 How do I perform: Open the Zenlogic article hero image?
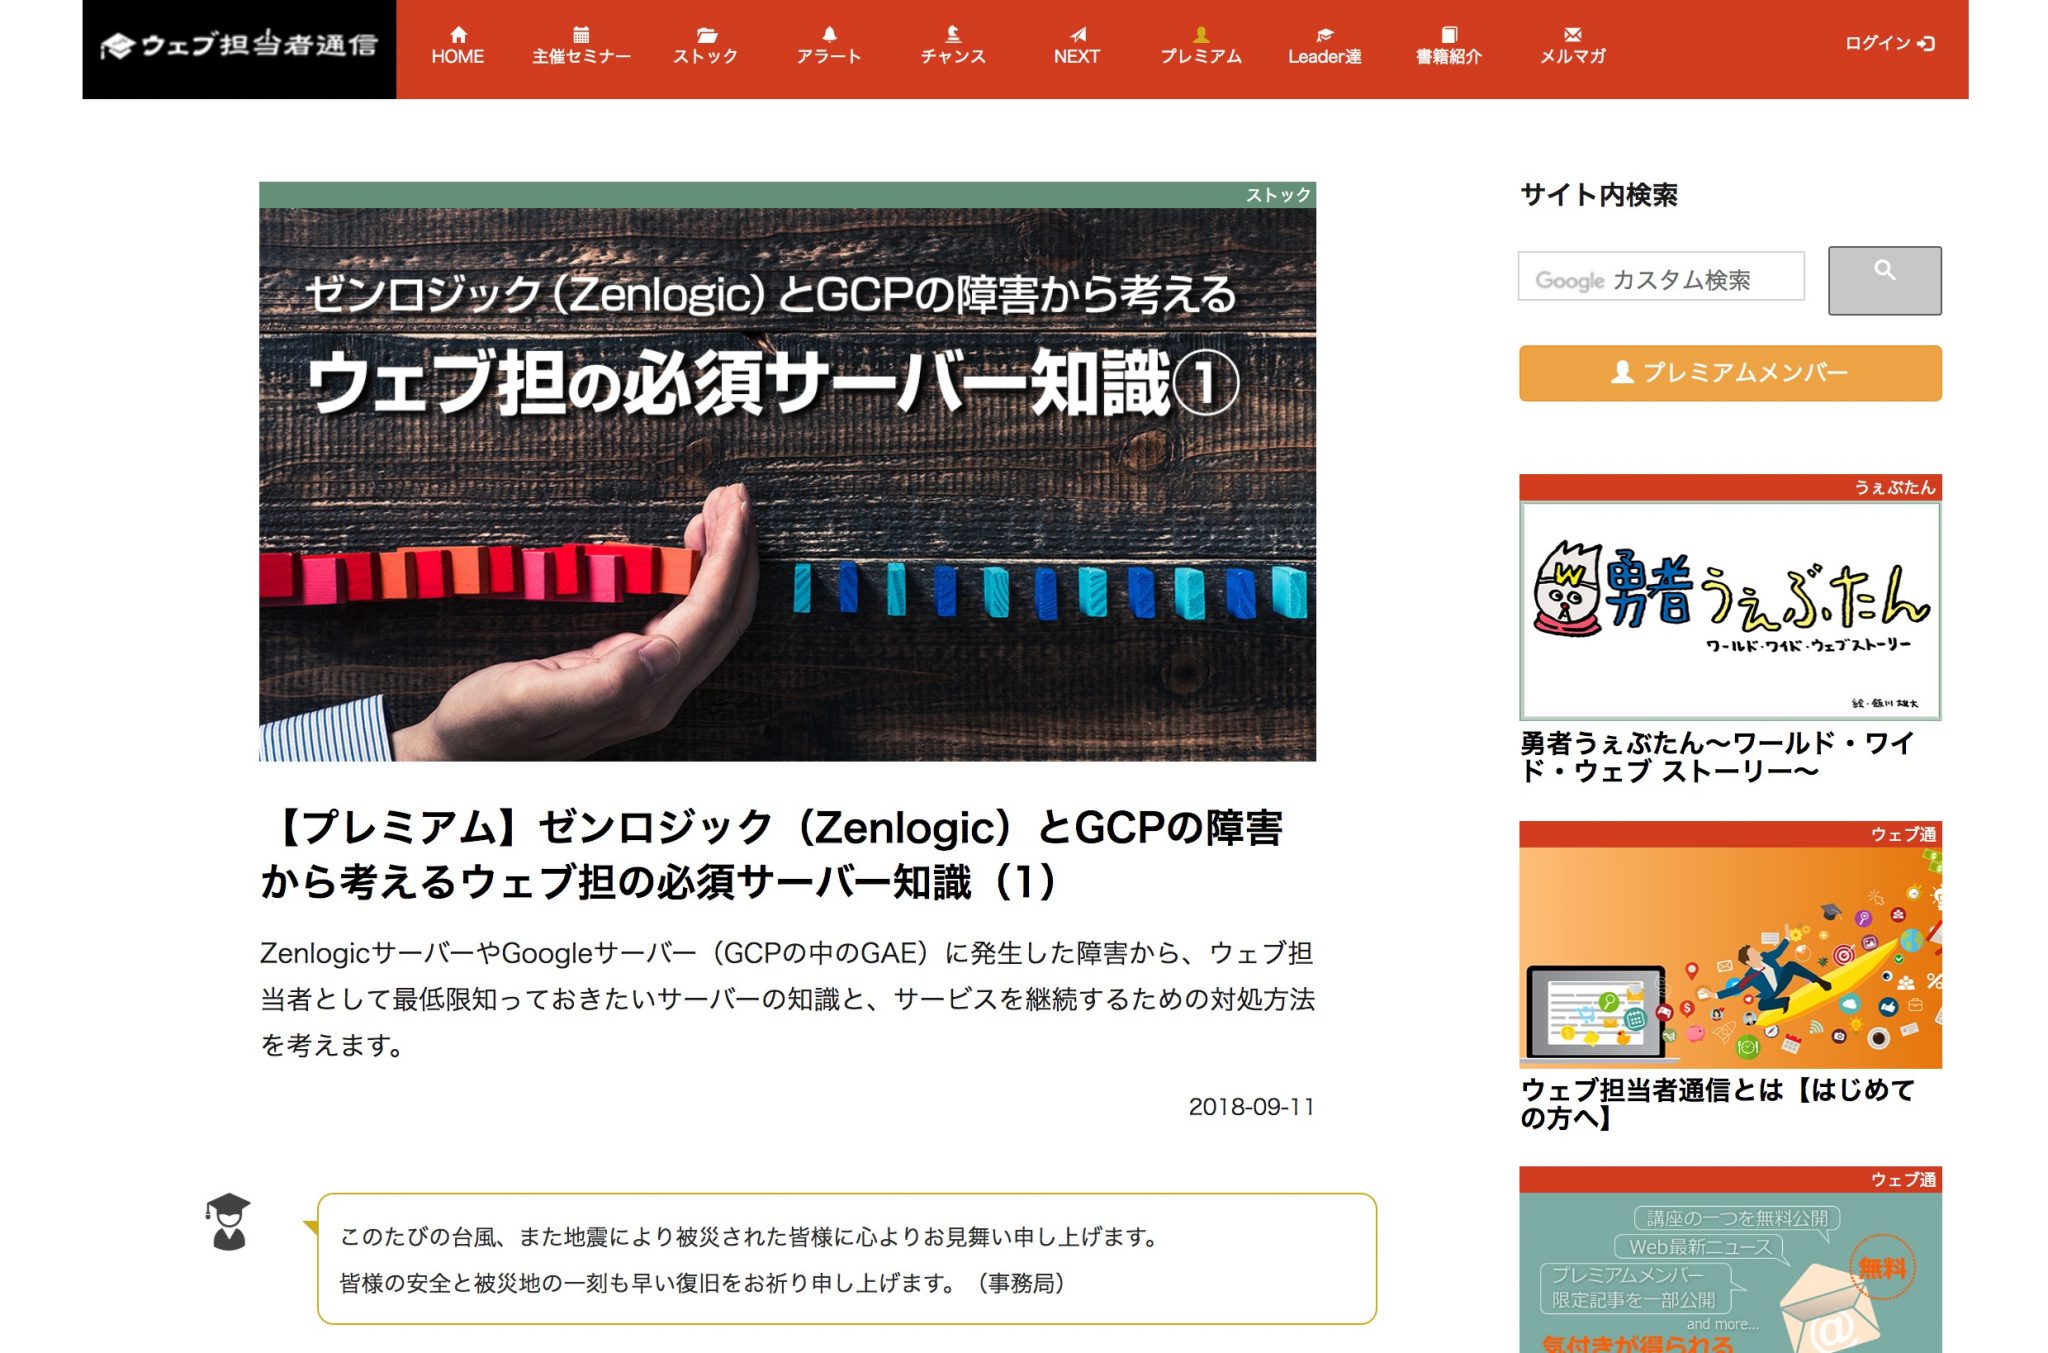coord(787,484)
